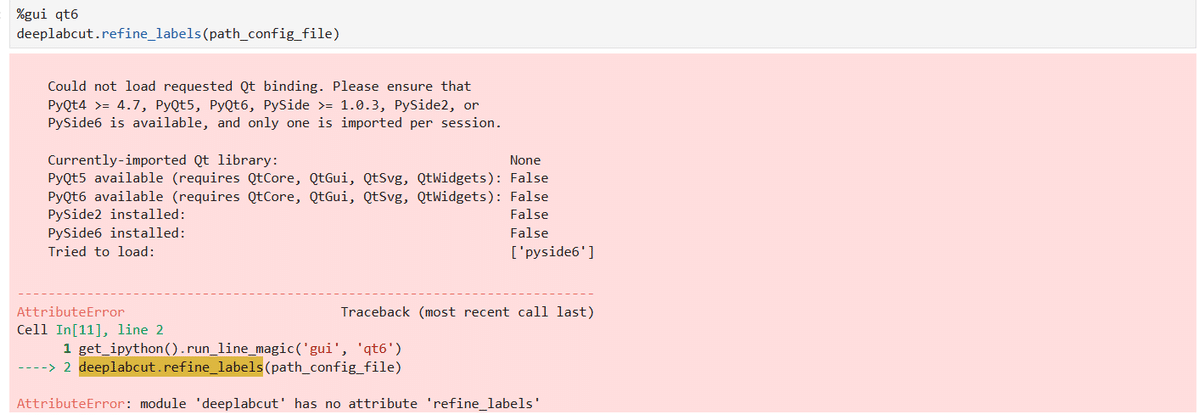Click the dashed separator above the traceback

tap(306, 294)
